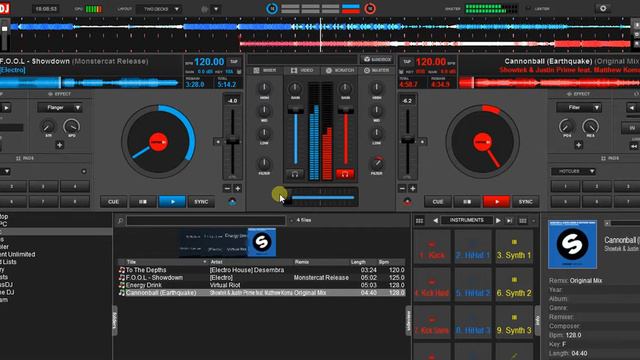
Task: Click the right deck pitch reset icon below slider
Action: (x=407, y=201)
